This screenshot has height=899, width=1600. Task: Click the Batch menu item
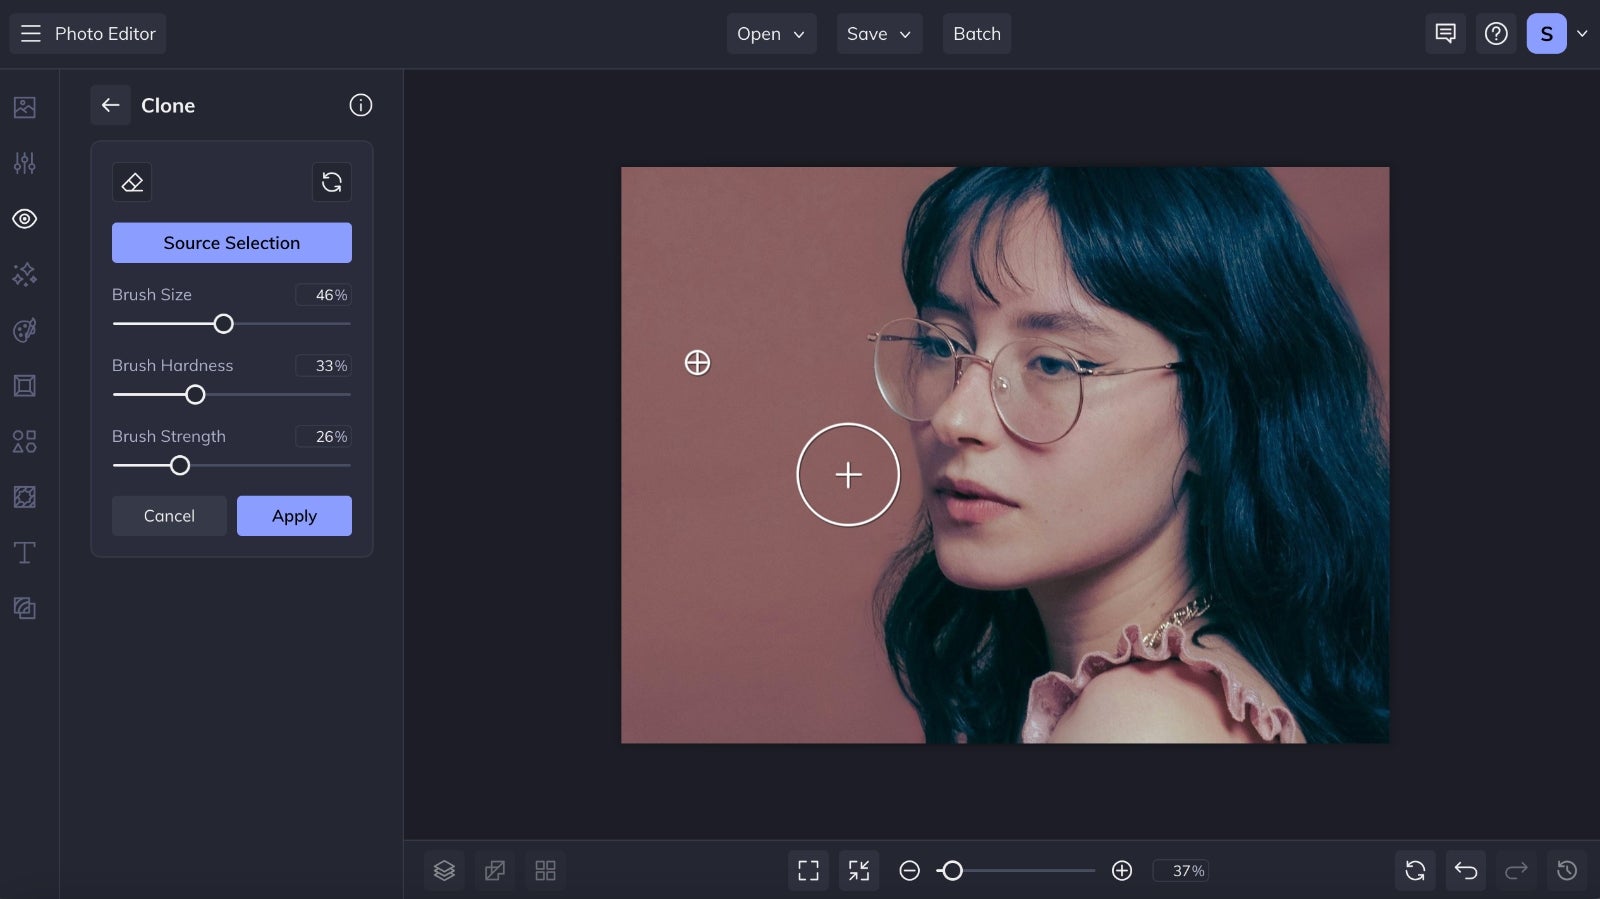click(x=977, y=34)
